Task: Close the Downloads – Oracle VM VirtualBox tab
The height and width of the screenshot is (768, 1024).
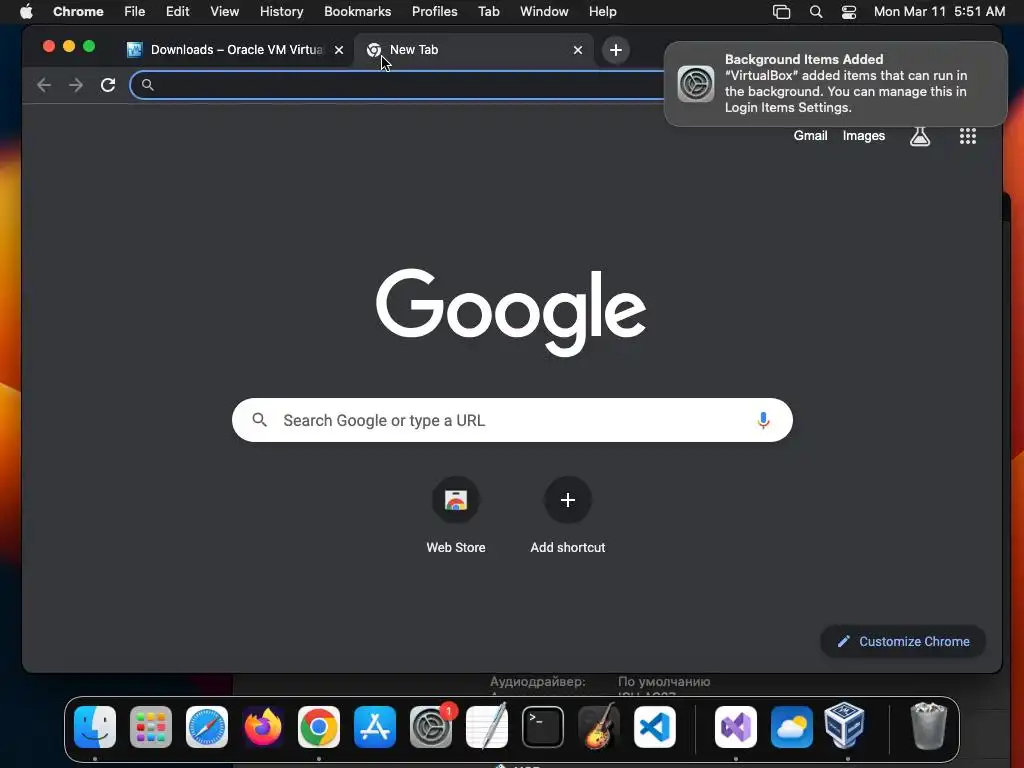Action: [339, 50]
